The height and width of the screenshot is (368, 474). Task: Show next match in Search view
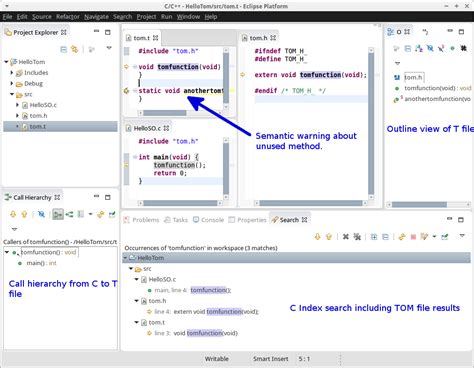tap(317, 237)
